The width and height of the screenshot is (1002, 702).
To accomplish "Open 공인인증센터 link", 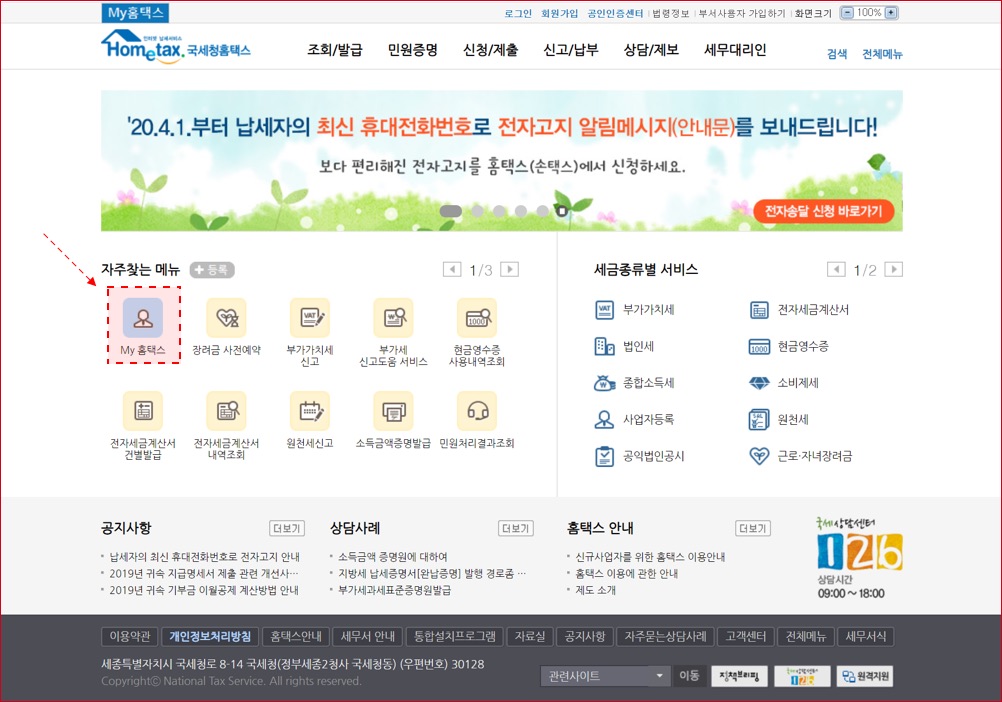I will [x=615, y=13].
